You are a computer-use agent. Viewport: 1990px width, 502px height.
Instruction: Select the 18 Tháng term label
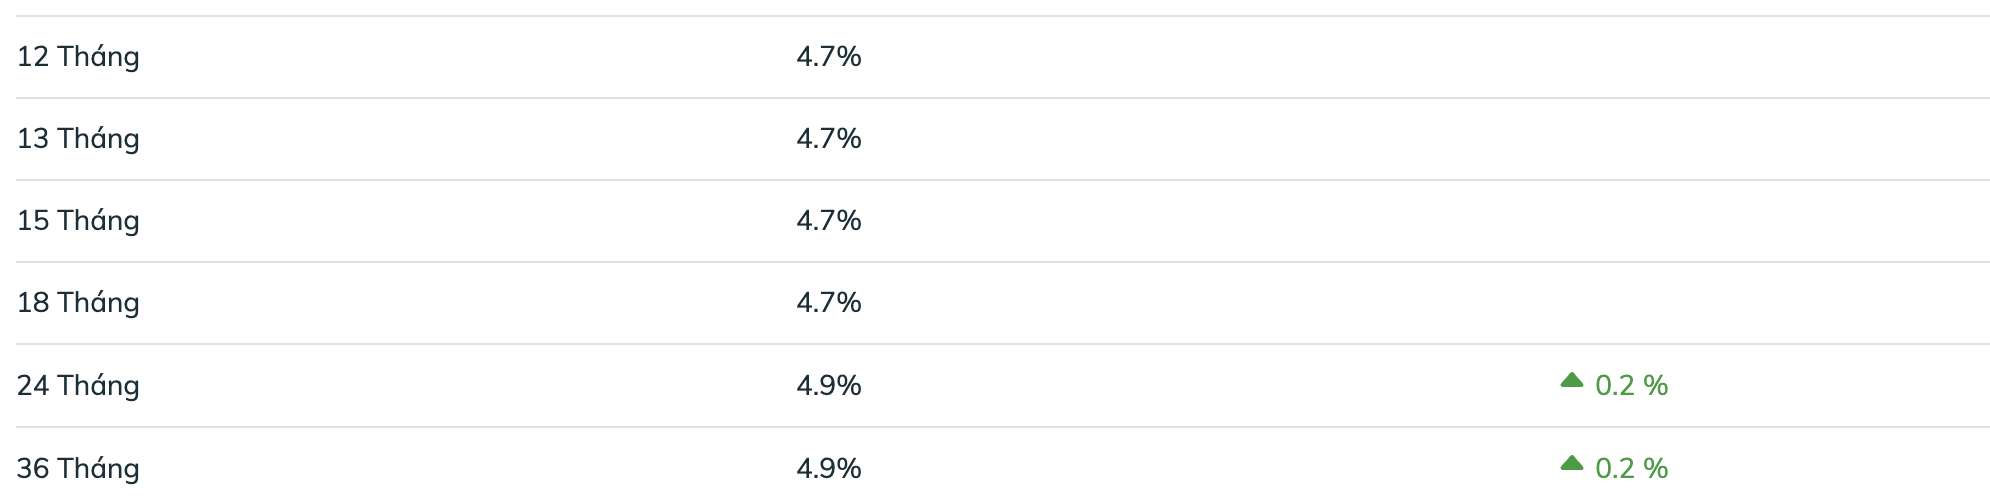click(x=78, y=303)
